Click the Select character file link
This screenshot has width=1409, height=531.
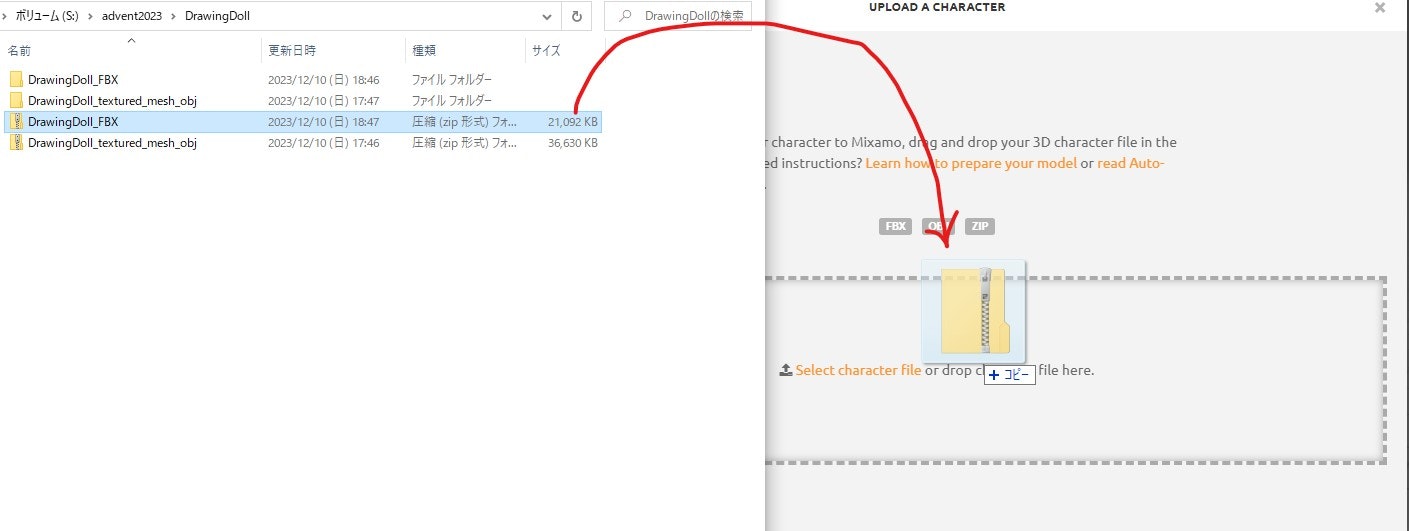[858, 370]
